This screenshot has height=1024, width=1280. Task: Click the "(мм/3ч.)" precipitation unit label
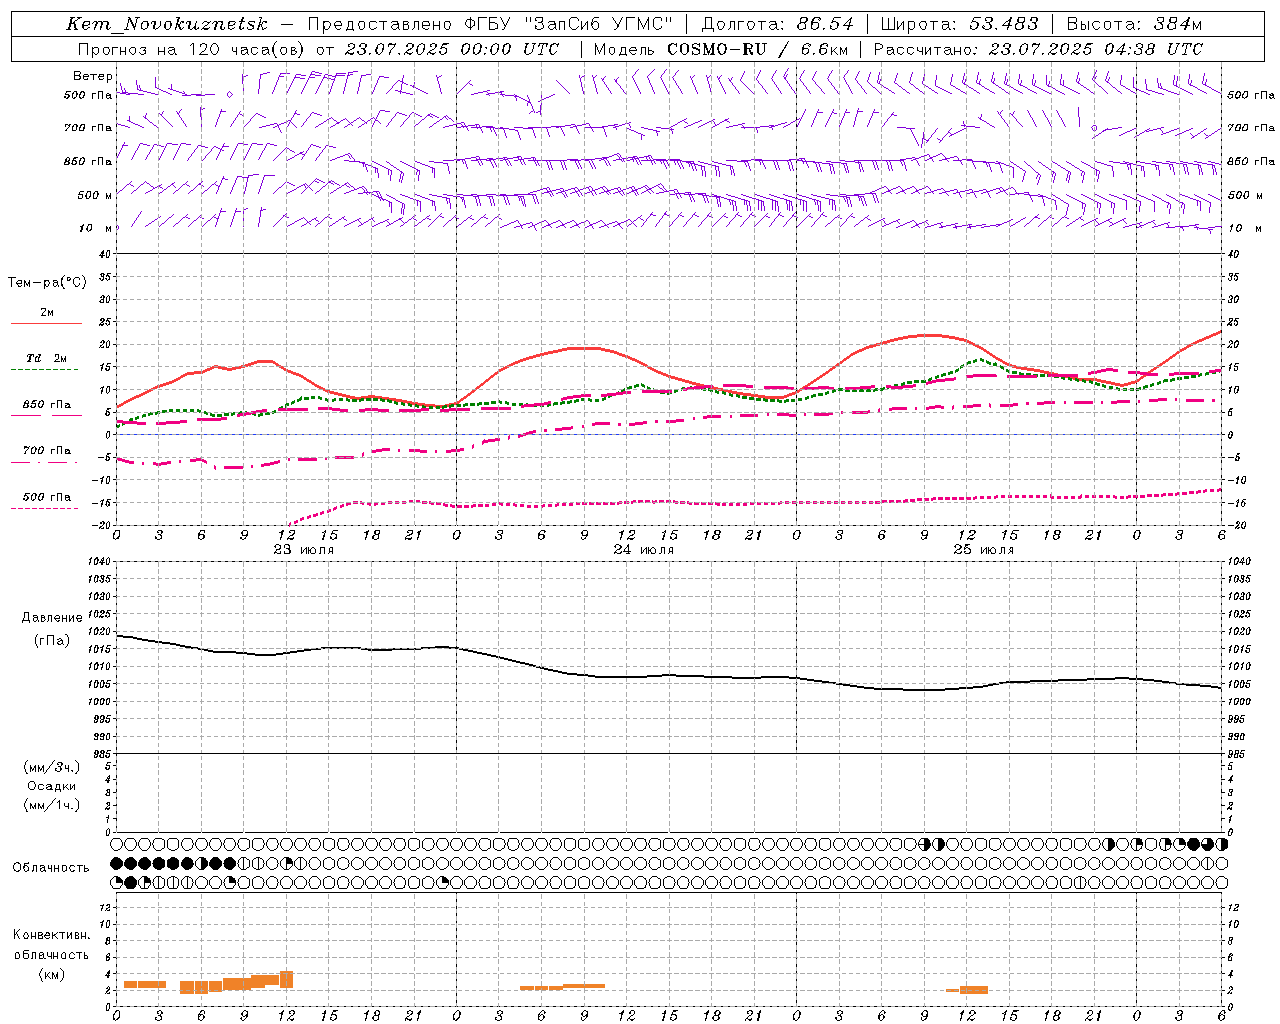pyautogui.click(x=52, y=767)
